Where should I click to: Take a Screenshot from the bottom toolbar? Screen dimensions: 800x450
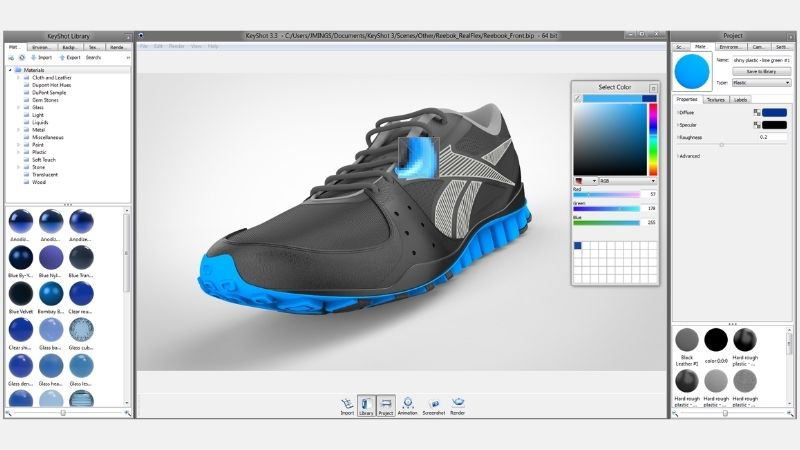[x=434, y=404]
